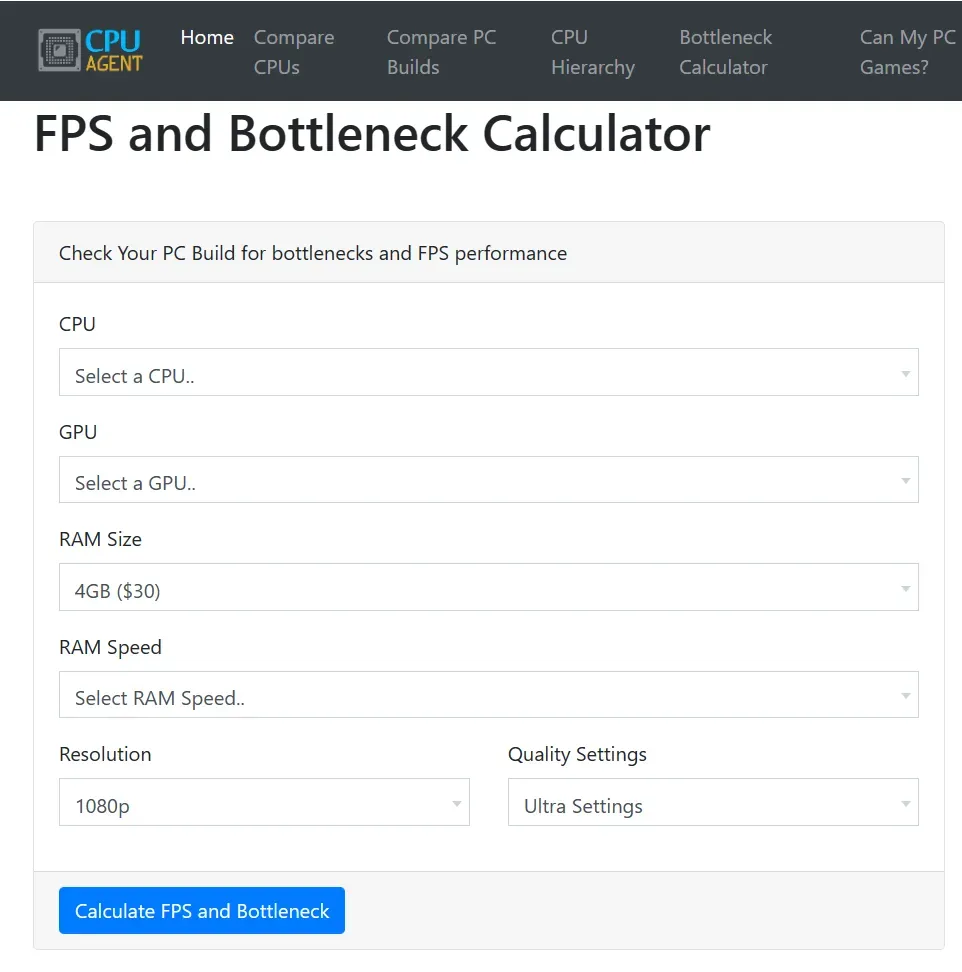Go to the Home nav link

click(207, 38)
